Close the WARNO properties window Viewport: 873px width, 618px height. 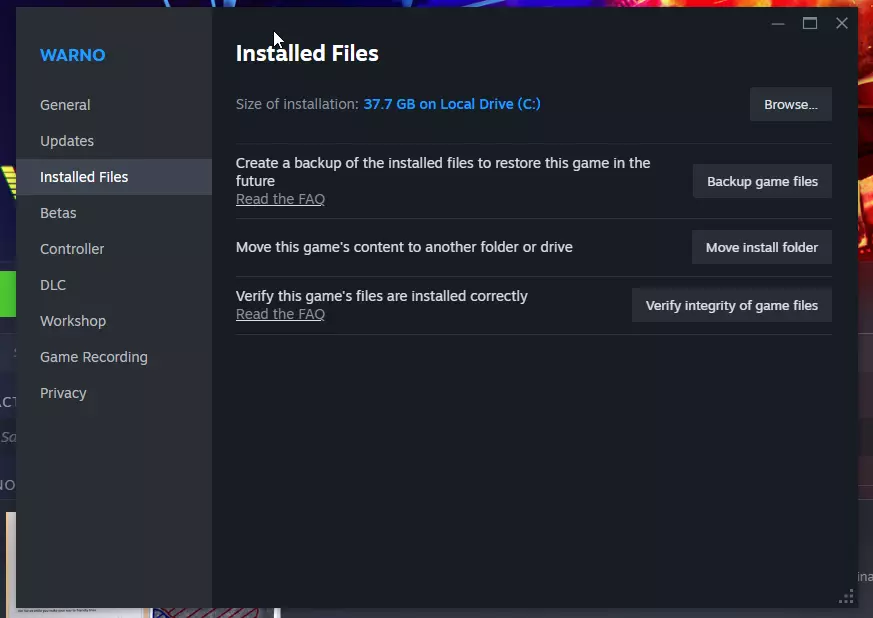coord(842,23)
